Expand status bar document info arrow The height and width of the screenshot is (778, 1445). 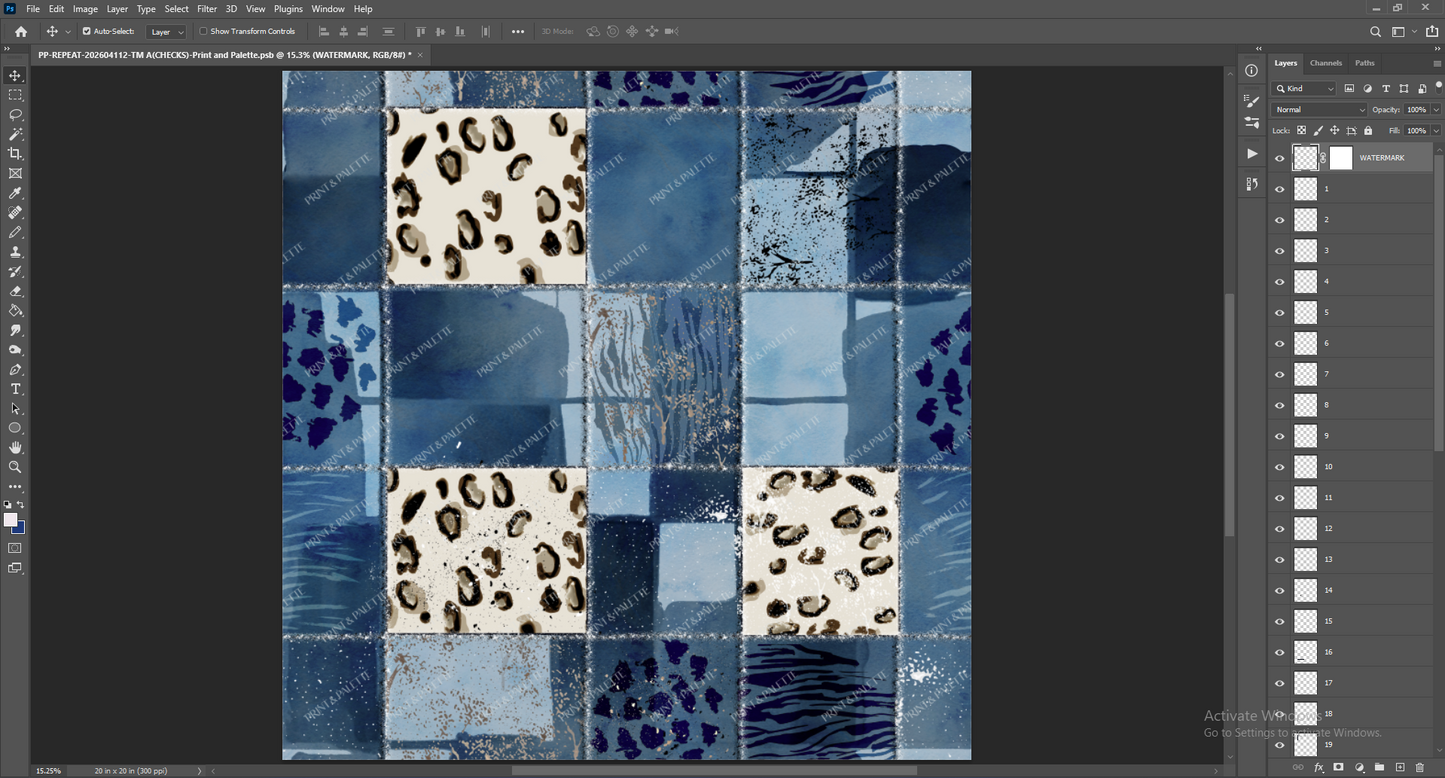point(199,771)
